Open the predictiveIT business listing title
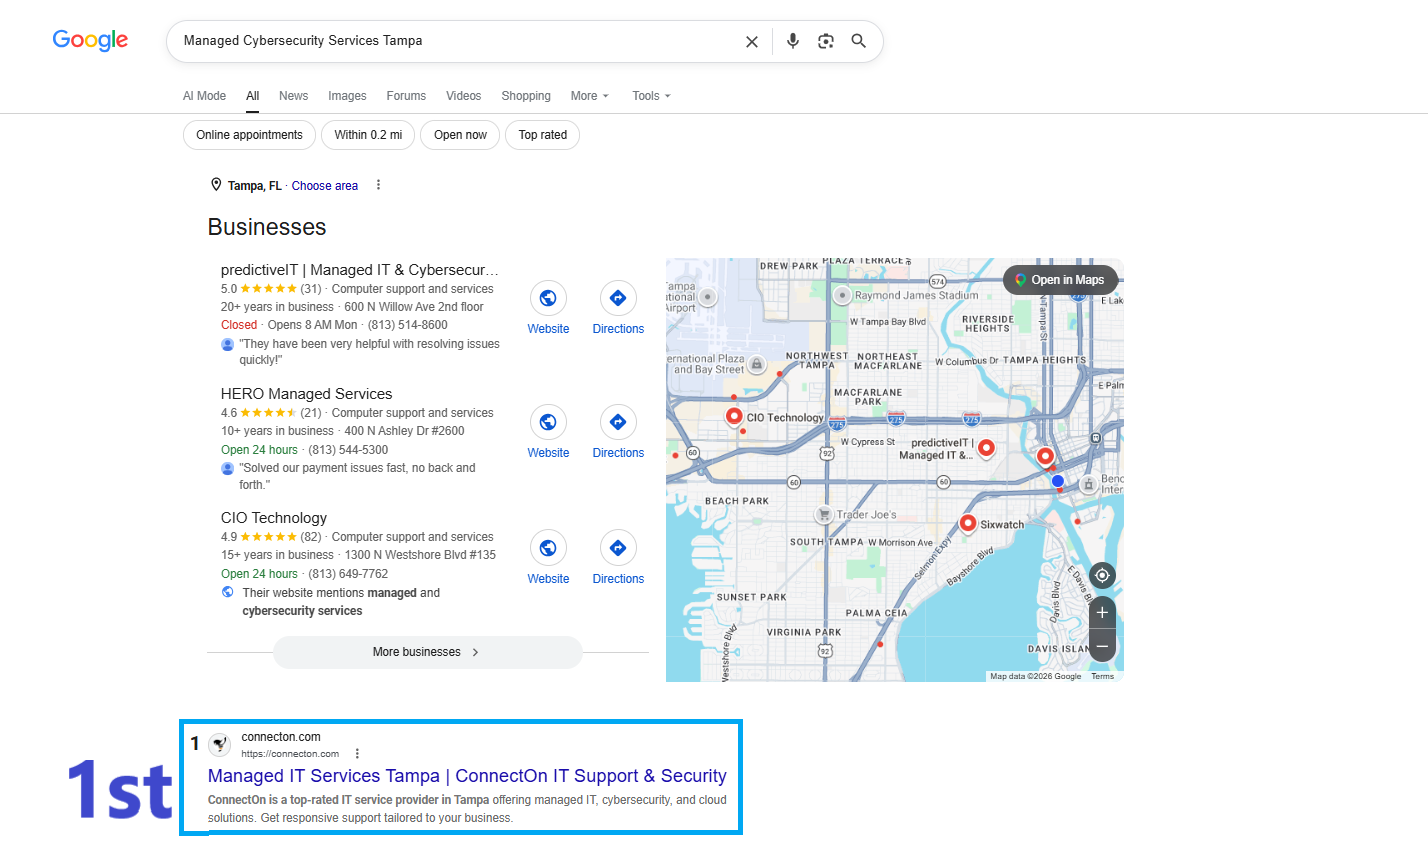The image size is (1428, 841). pyautogui.click(x=359, y=270)
